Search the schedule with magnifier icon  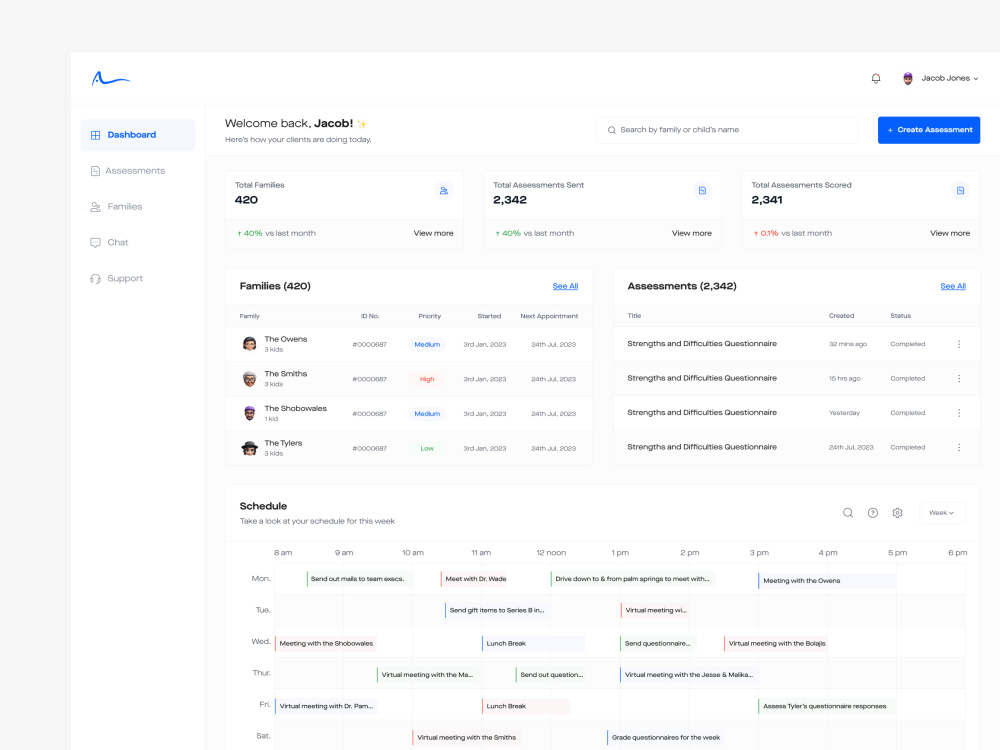point(848,513)
